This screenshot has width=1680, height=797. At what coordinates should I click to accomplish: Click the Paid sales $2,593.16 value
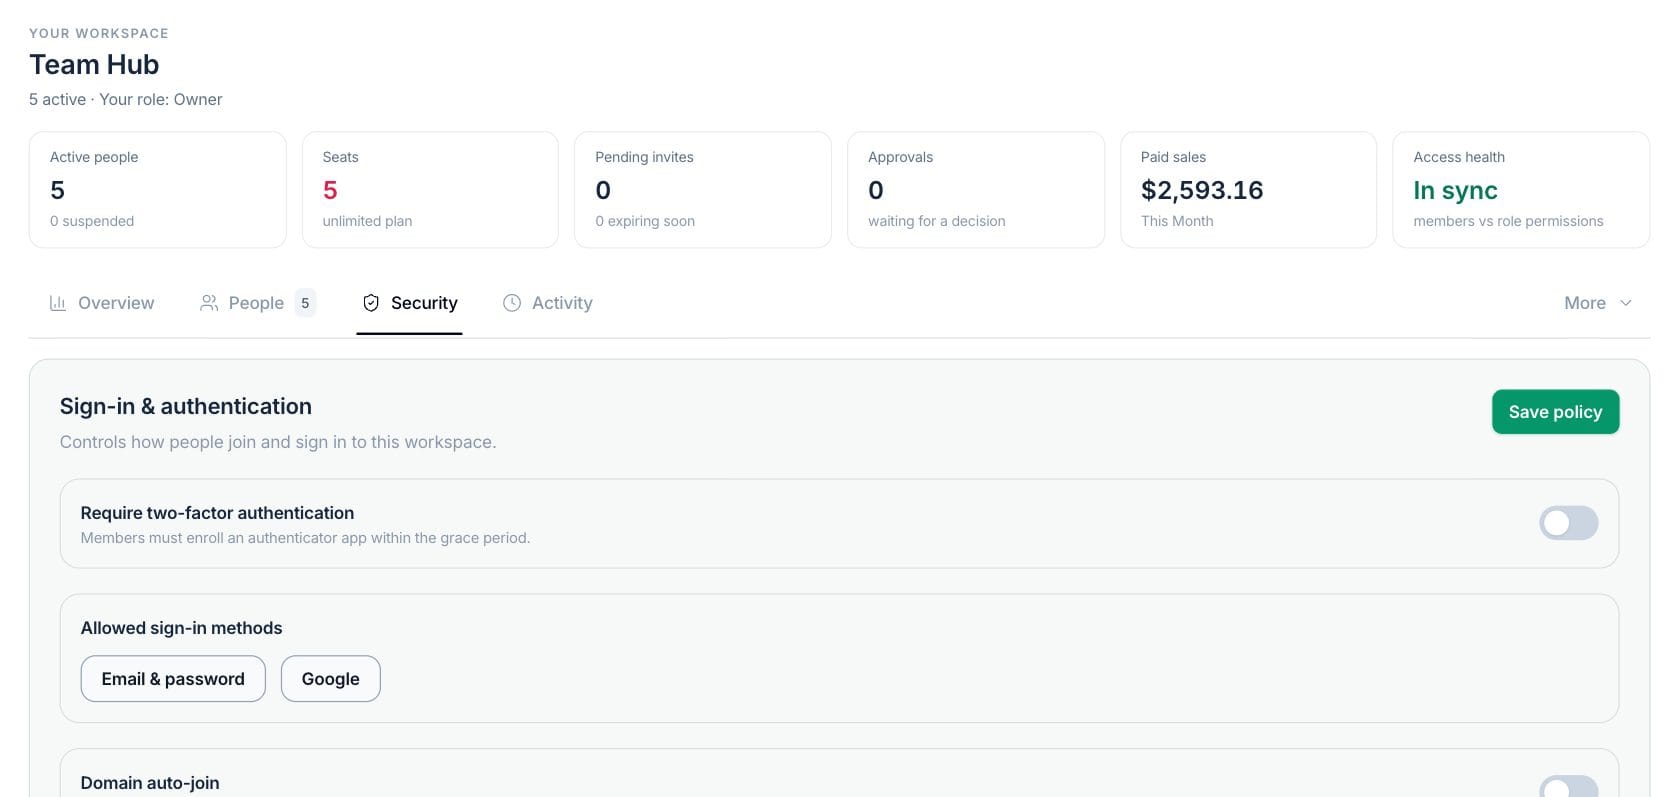coord(1202,190)
